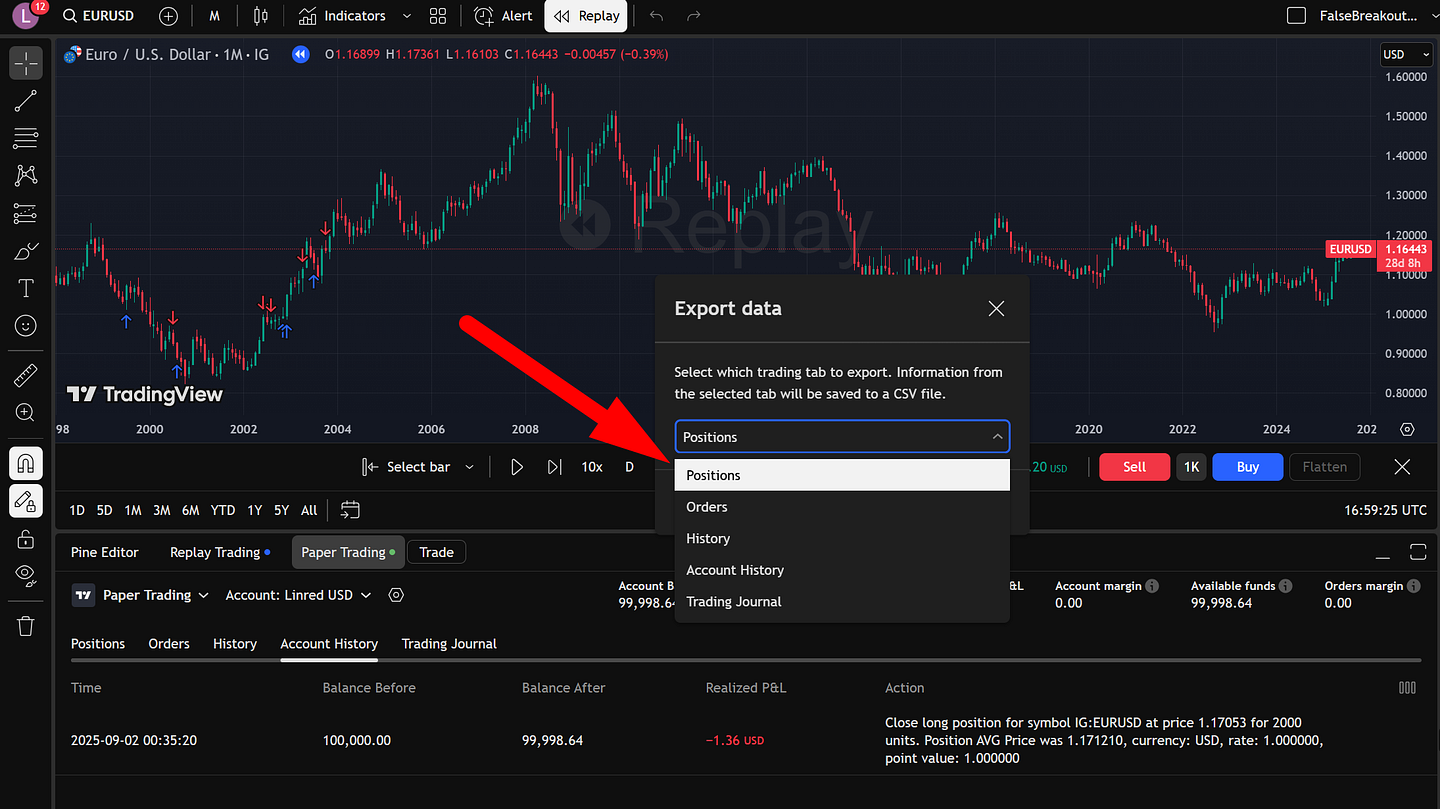Screen dimensions: 1440x809
Task: Open the Indicators dialog
Action: click(342, 16)
